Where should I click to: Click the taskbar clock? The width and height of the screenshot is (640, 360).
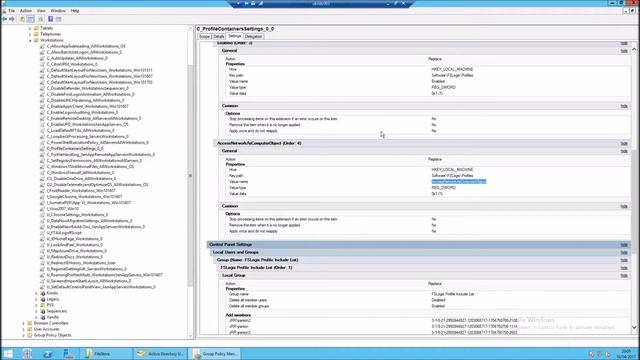click(625, 353)
